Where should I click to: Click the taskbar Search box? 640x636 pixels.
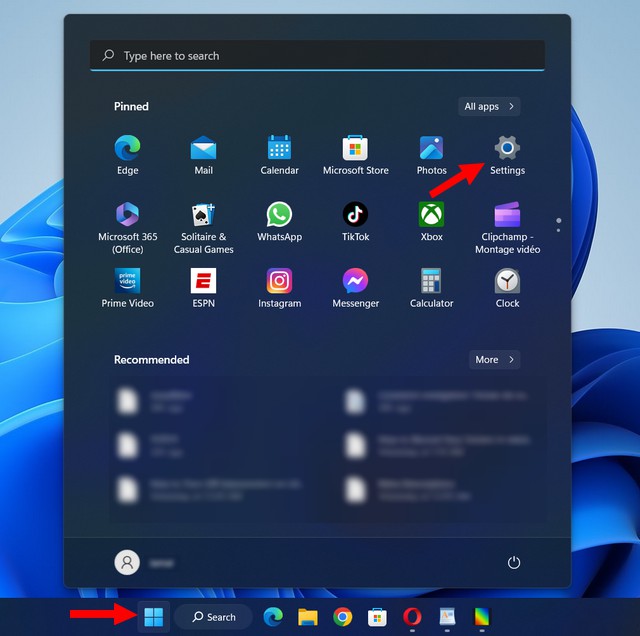(x=213, y=617)
